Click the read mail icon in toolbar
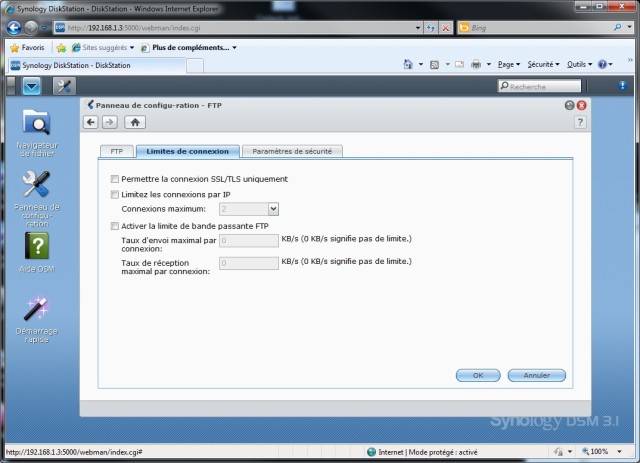Viewport: 640px width, 463px height. point(459,65)
